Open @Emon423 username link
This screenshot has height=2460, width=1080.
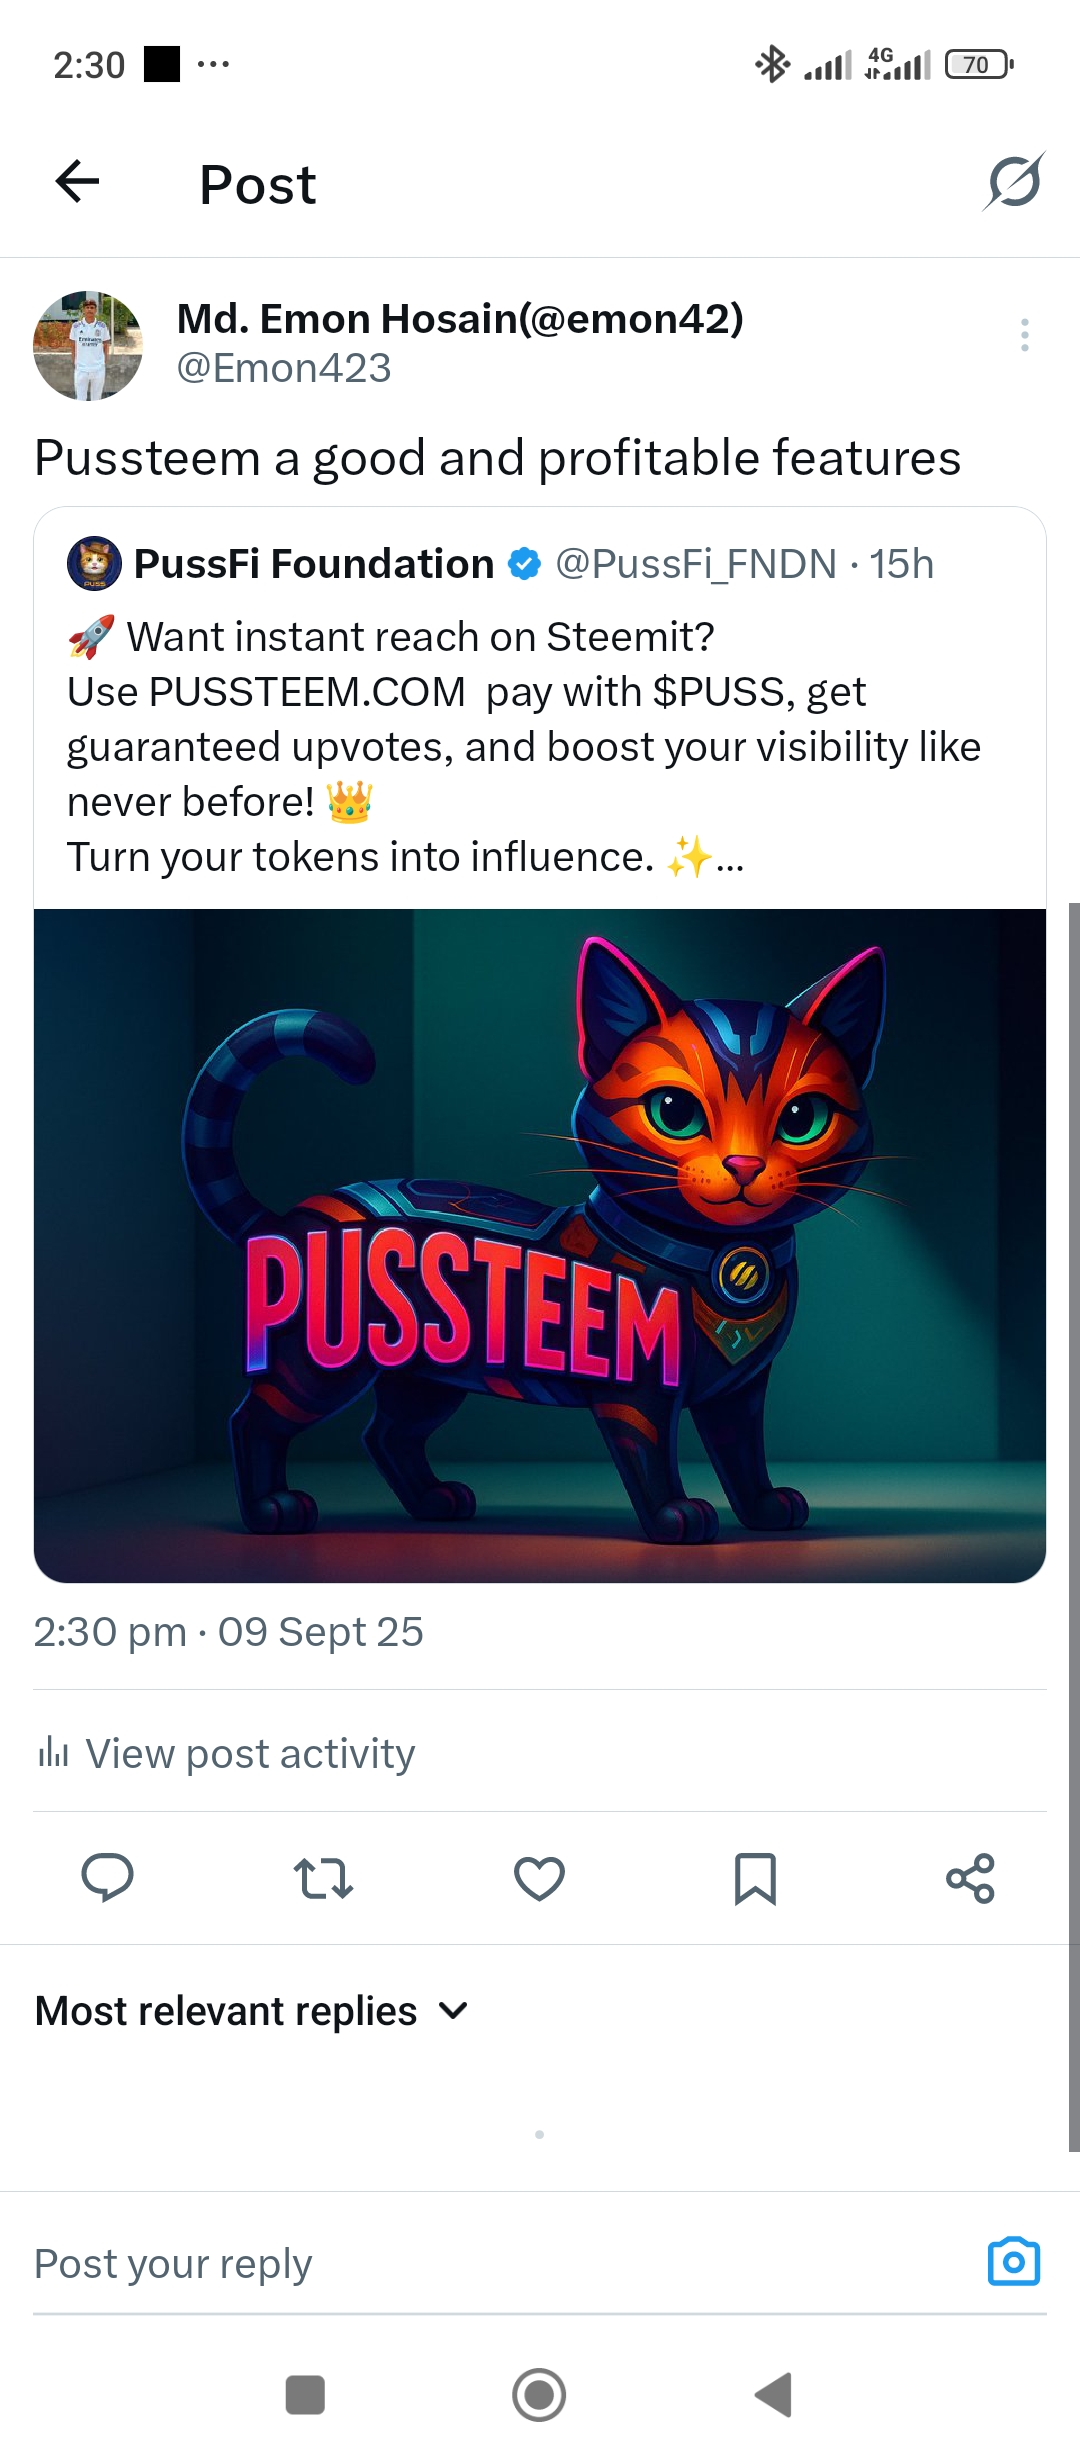coord(284,368)
